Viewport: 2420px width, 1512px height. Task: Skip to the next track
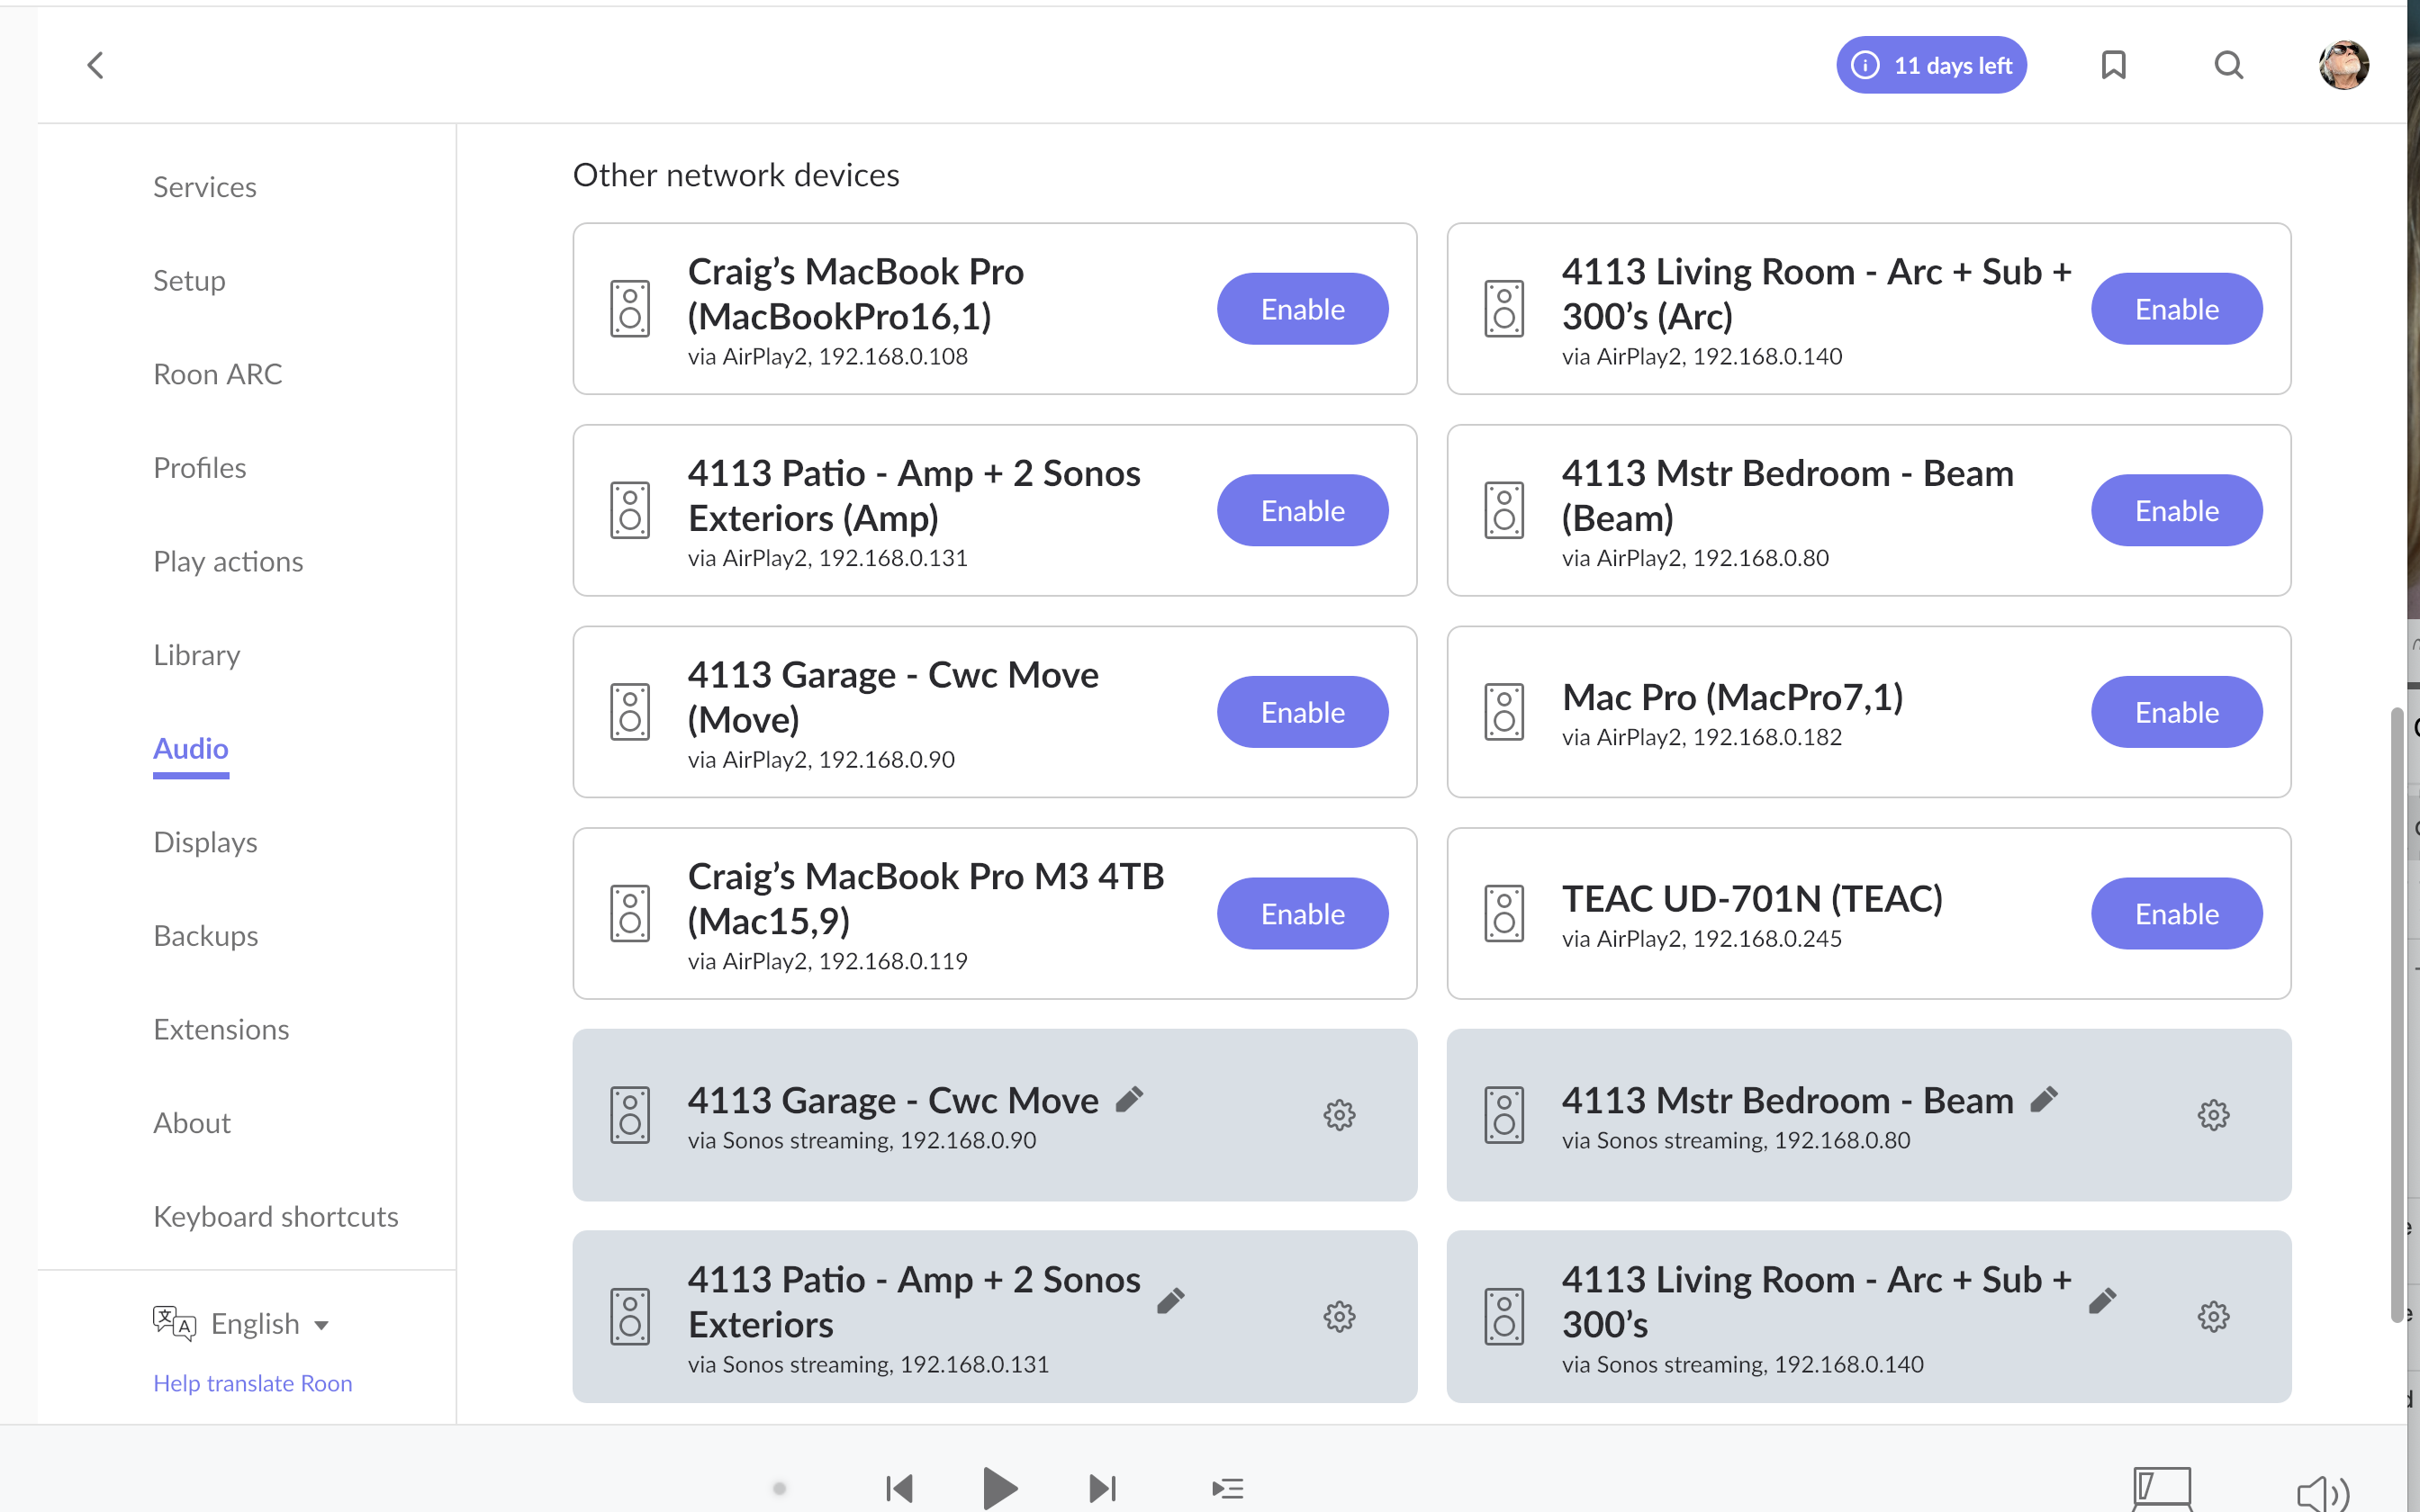1102,1488
